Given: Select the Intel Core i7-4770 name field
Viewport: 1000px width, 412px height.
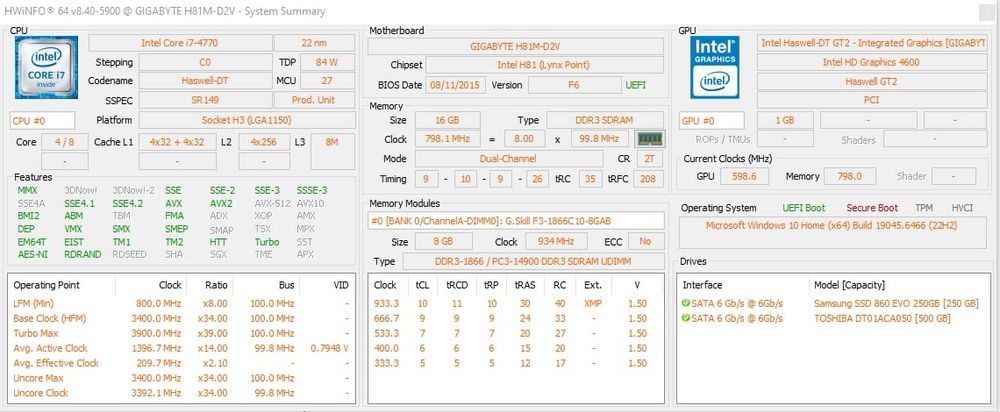Looking at the screenshot, I should tap(180, 43).
